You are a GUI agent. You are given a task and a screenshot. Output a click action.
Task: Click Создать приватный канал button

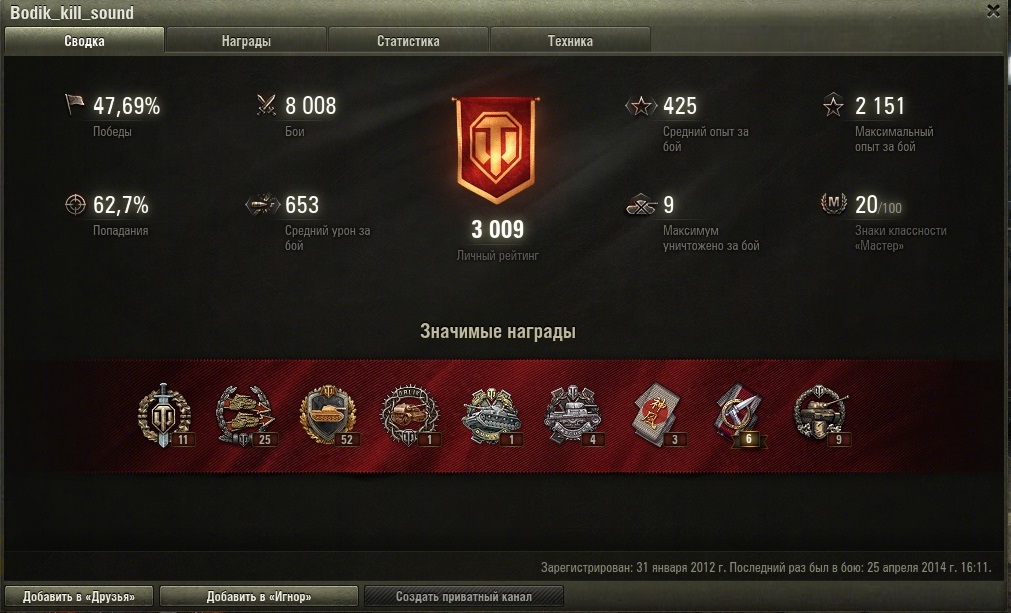pyautogui.click(x=464, y=596)
